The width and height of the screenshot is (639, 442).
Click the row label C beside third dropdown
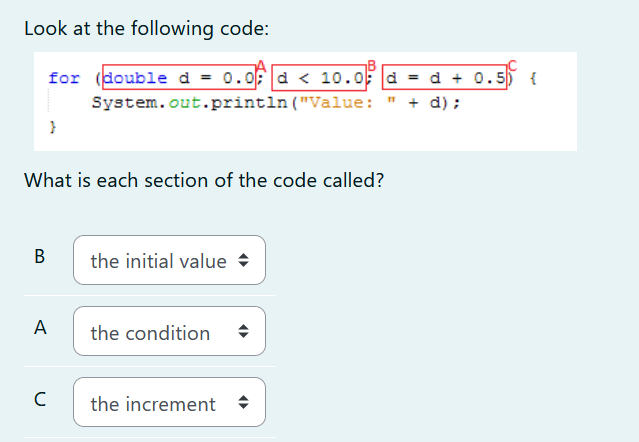(x=40, y=399)
